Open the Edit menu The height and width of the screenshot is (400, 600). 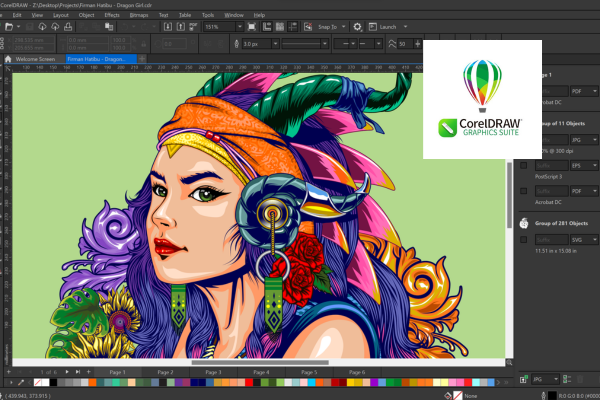coord(17,15)
